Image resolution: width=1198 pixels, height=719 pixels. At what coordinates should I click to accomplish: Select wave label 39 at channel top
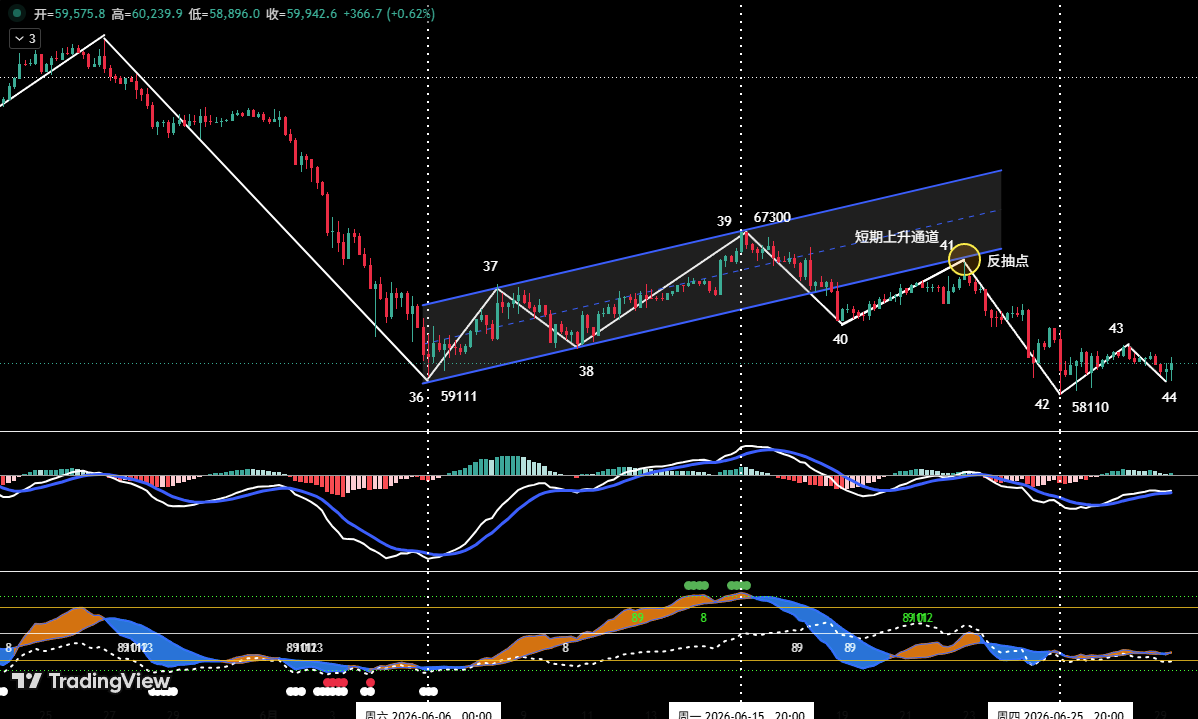724,222
